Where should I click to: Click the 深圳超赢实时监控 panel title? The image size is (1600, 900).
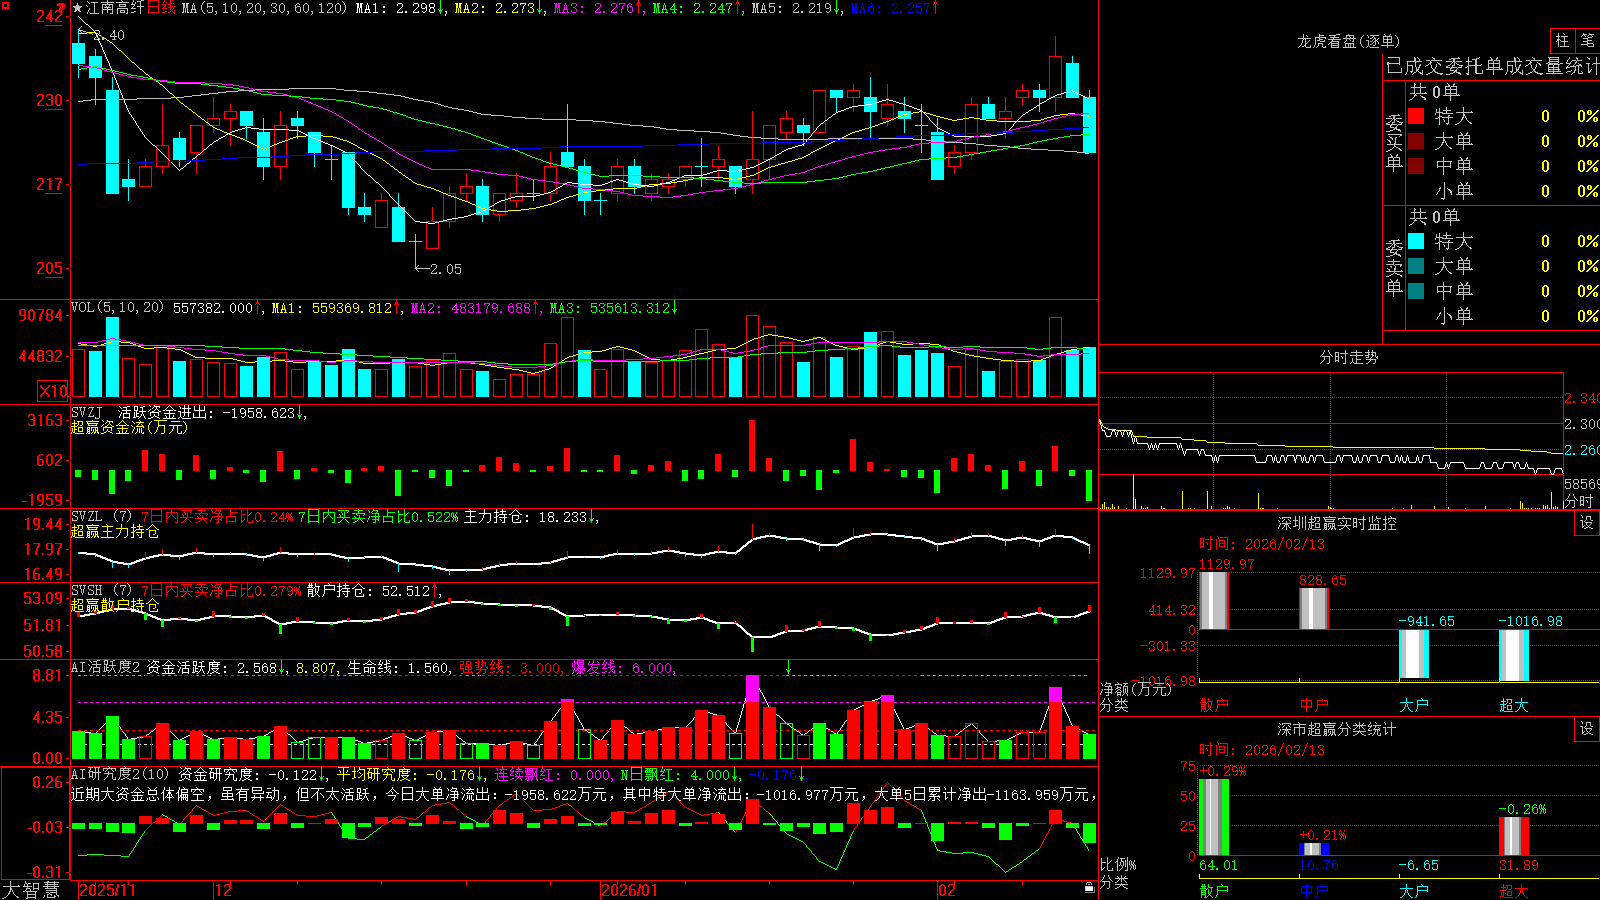(1337, 523)
